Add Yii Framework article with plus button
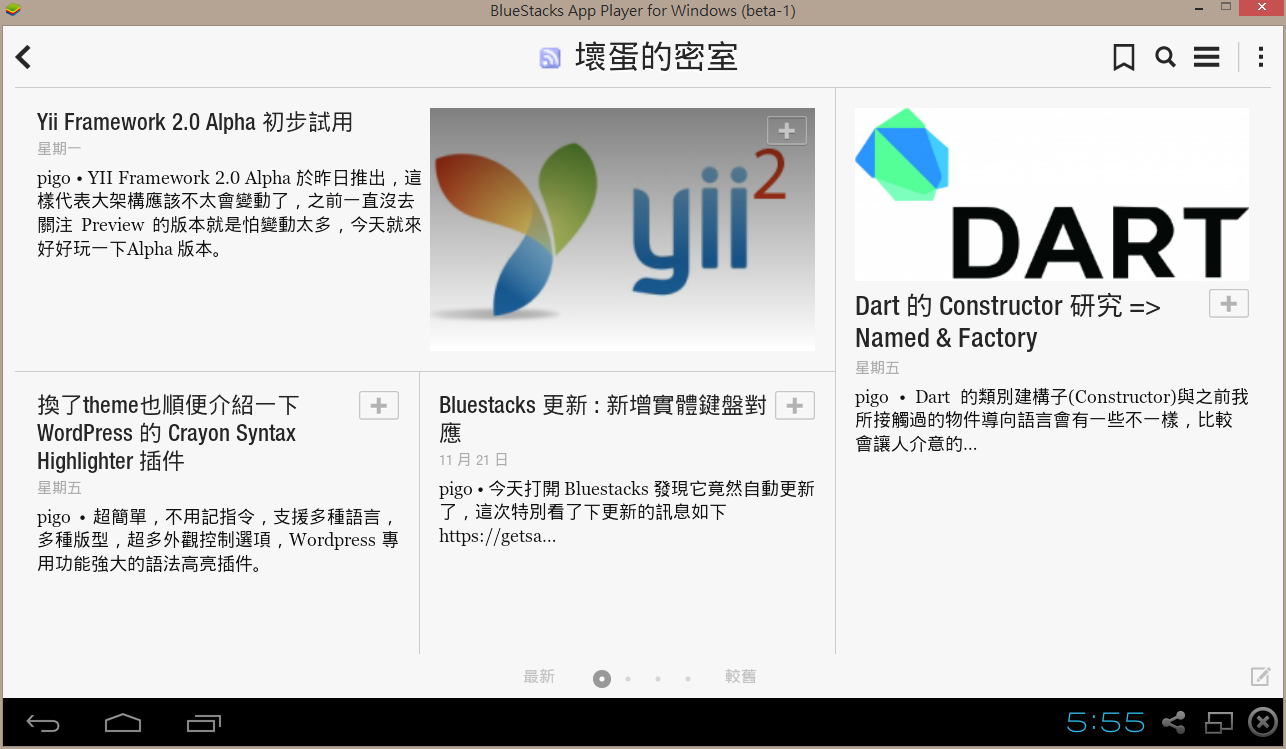 [x=787, y=130]
